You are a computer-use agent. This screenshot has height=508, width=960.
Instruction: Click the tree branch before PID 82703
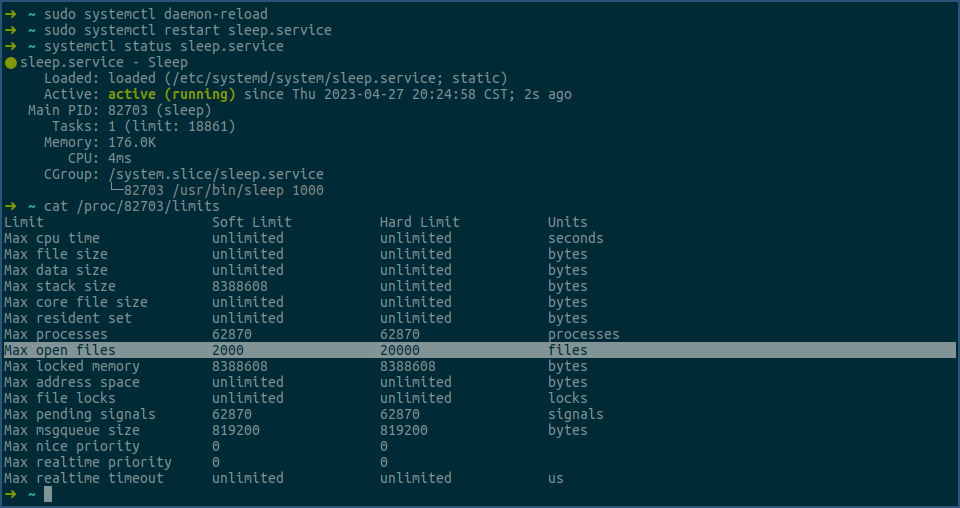click(116, 190)
